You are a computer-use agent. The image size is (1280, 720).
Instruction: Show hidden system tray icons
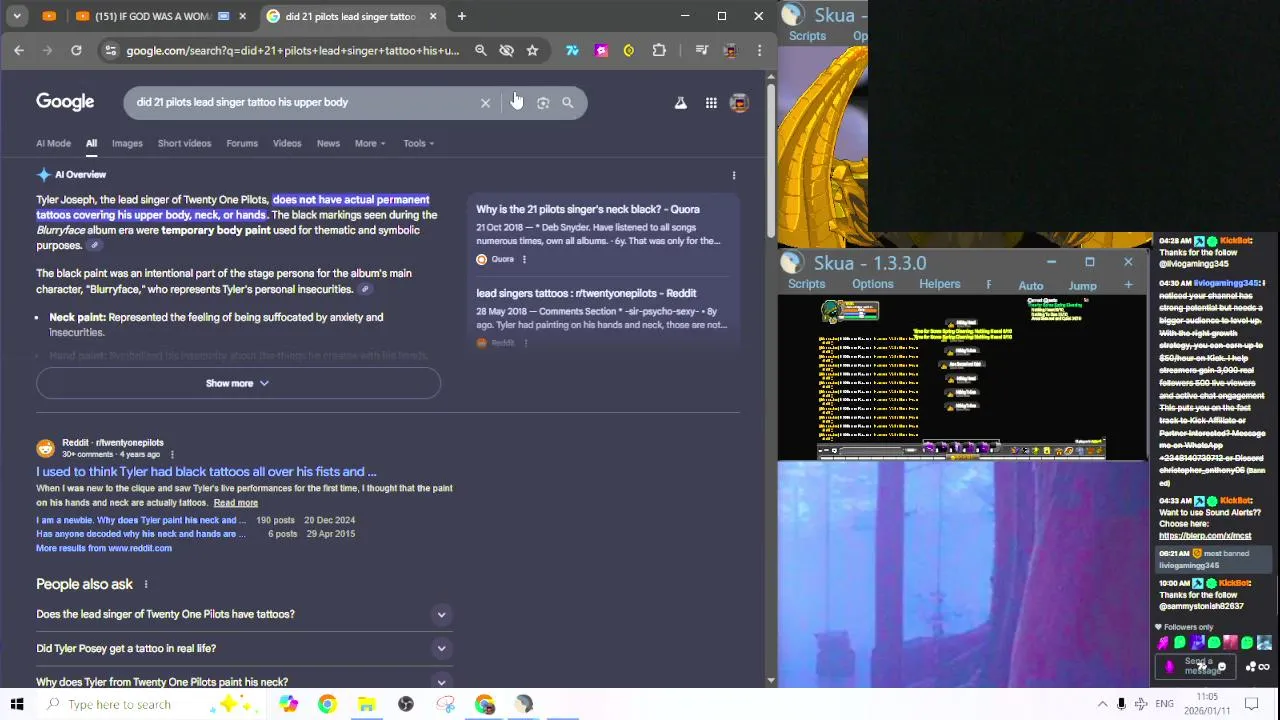click(1102, 704)
